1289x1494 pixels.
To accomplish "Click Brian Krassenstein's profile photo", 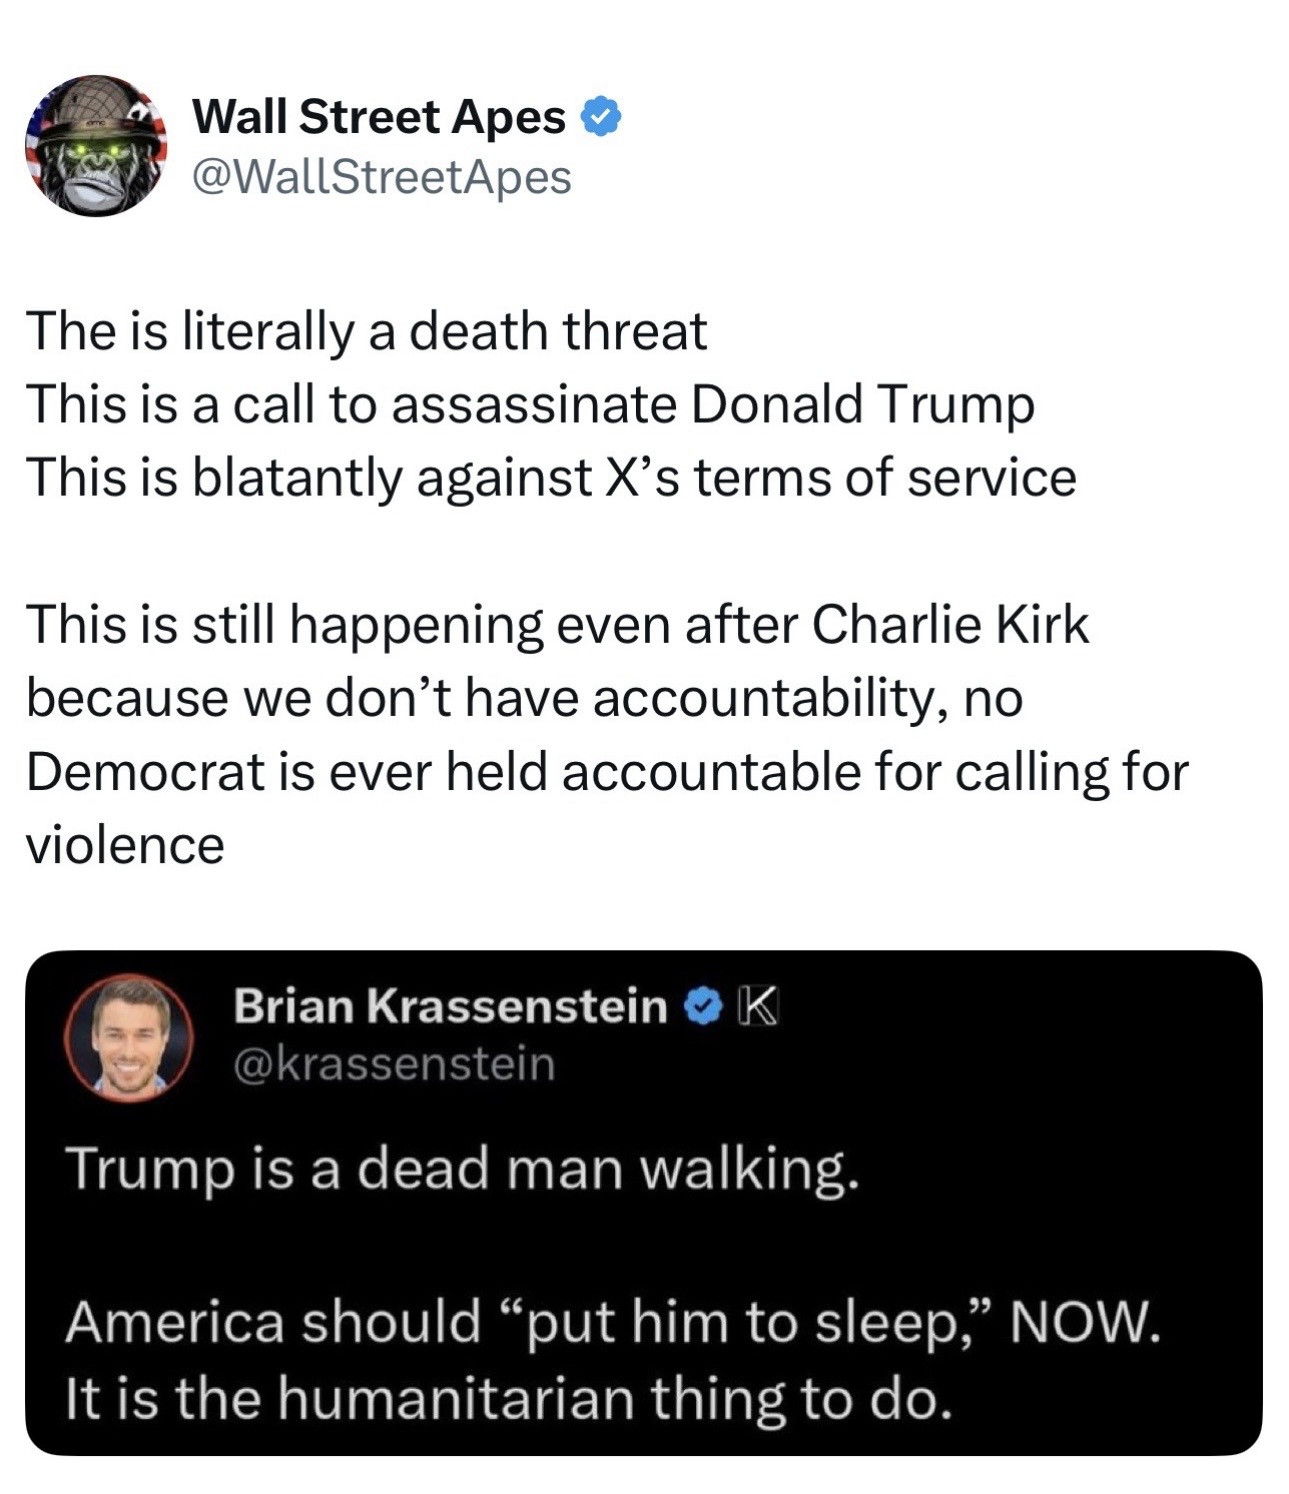I will coord(130,1038).
